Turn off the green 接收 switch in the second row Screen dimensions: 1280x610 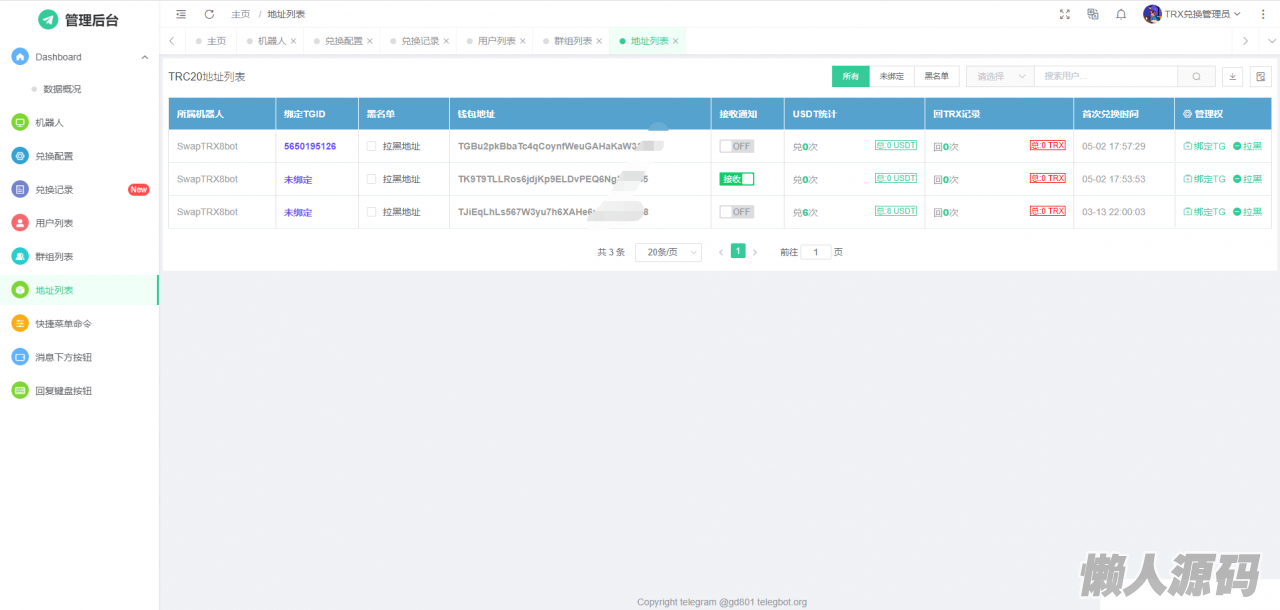point(737,179)
